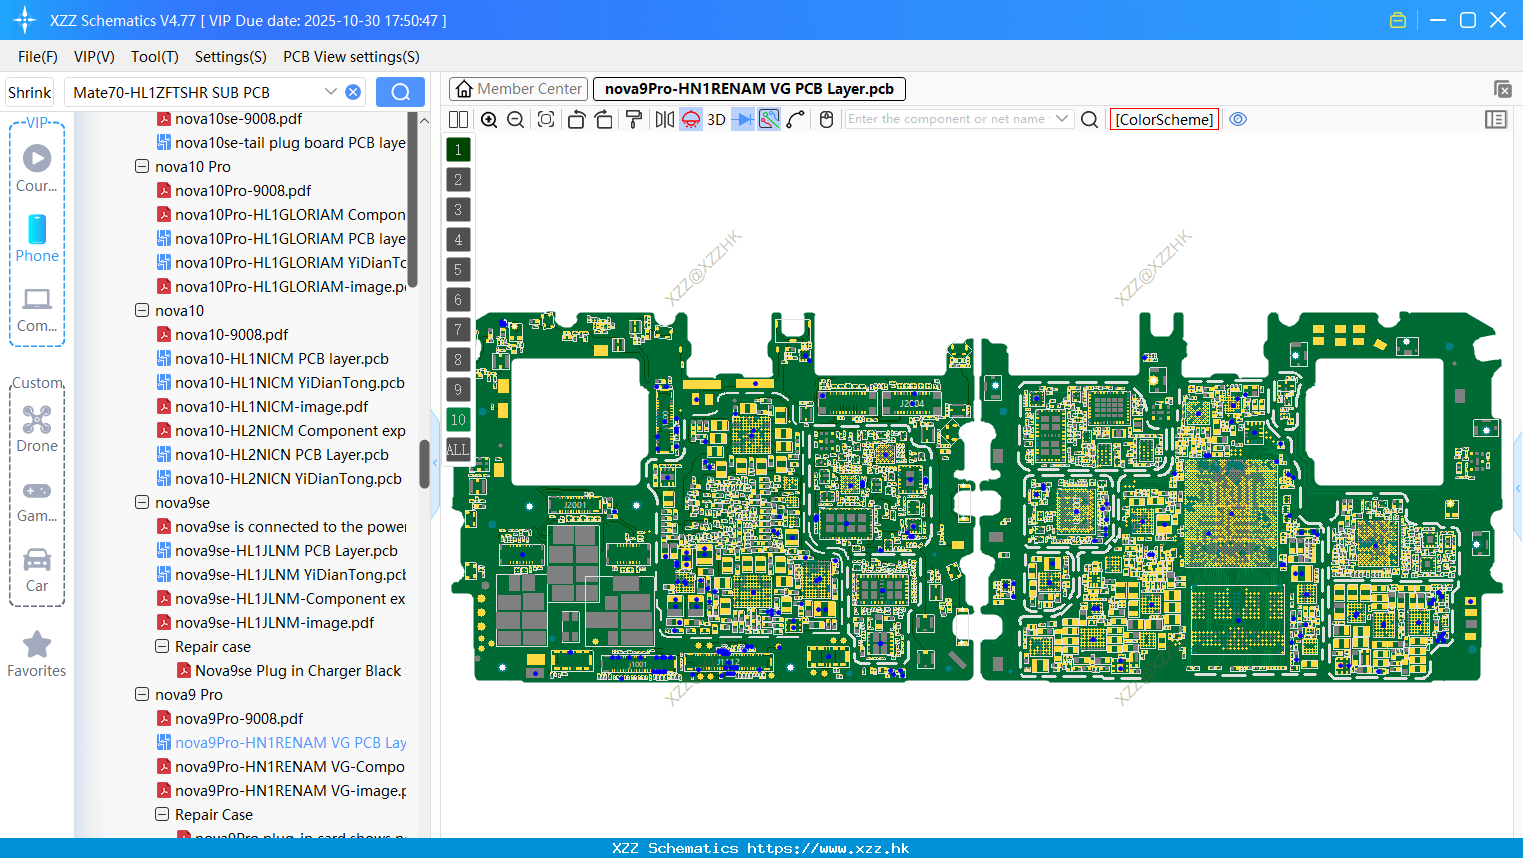Switch to 3D view mode

click(716, 119)
